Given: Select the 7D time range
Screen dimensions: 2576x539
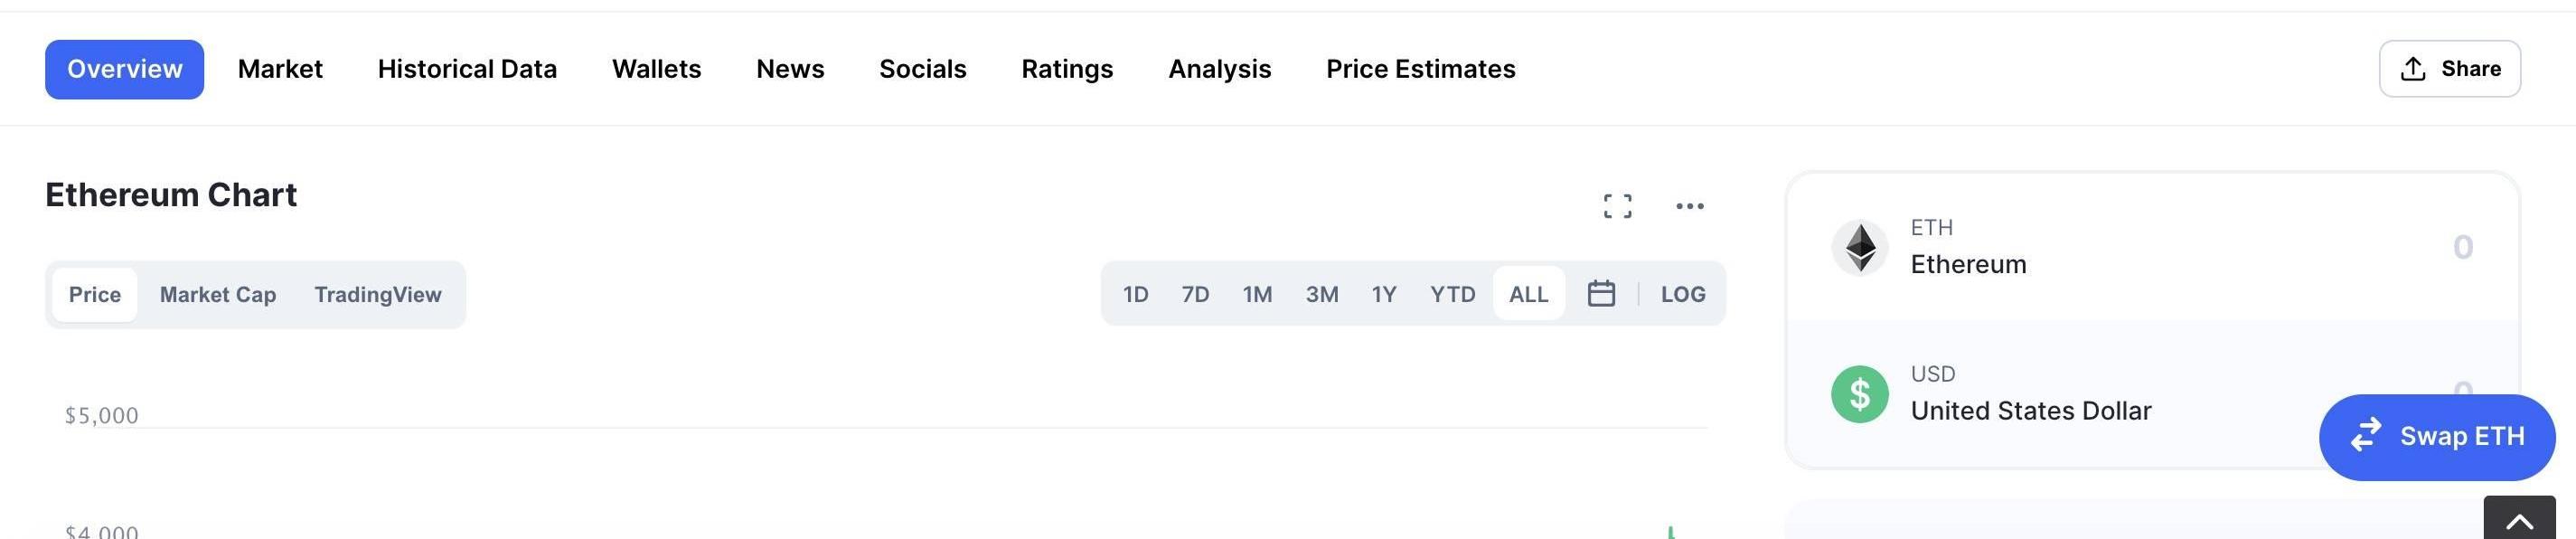Looking at the screenshot, I should [x=1195, y=294].
